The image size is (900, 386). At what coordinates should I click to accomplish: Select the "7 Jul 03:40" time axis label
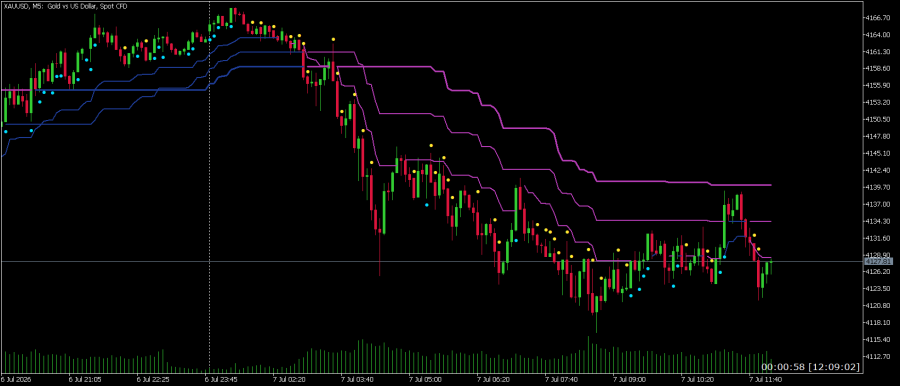(357, 380)
